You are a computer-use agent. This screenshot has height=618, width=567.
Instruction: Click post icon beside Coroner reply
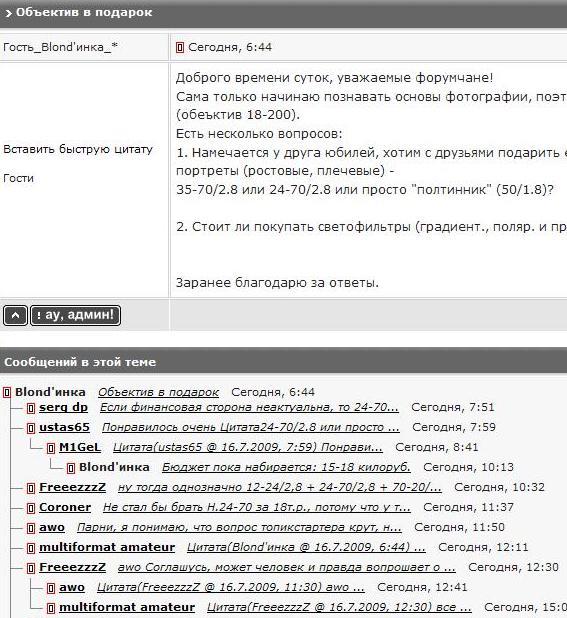point(31,508)
